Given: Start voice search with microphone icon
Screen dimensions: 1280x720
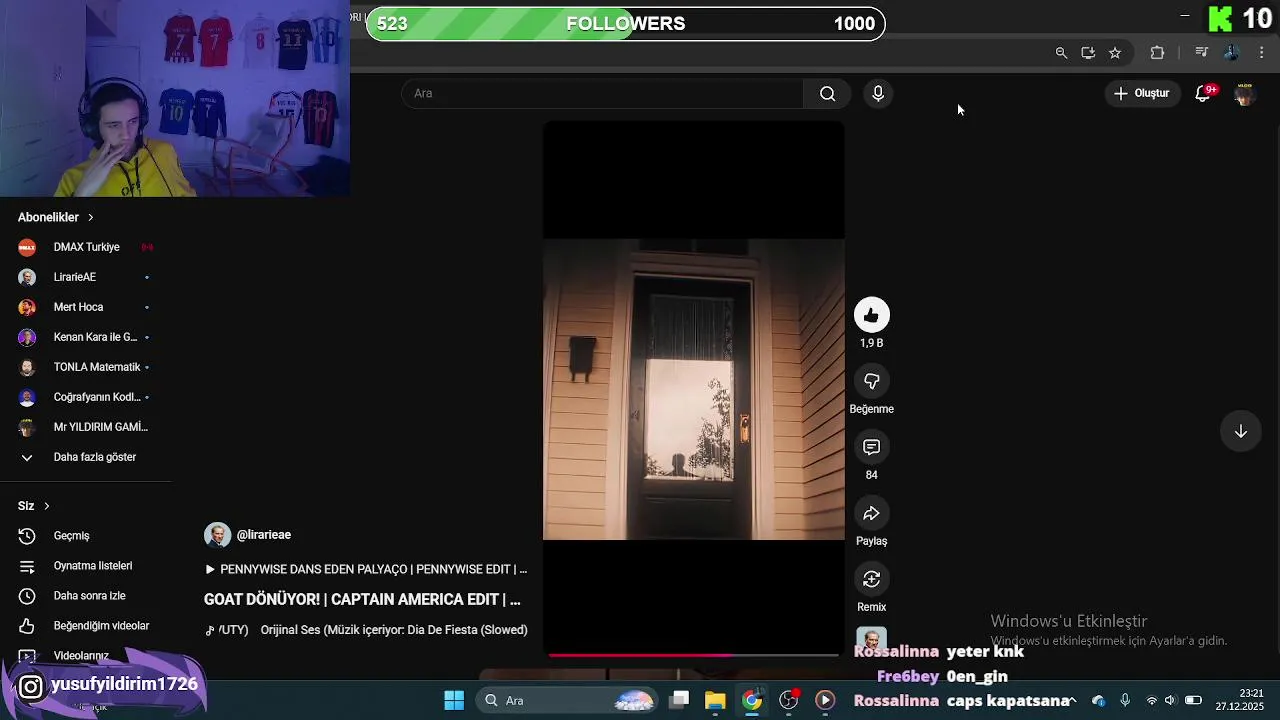Looking at the screenshot, I should [878, 93].
